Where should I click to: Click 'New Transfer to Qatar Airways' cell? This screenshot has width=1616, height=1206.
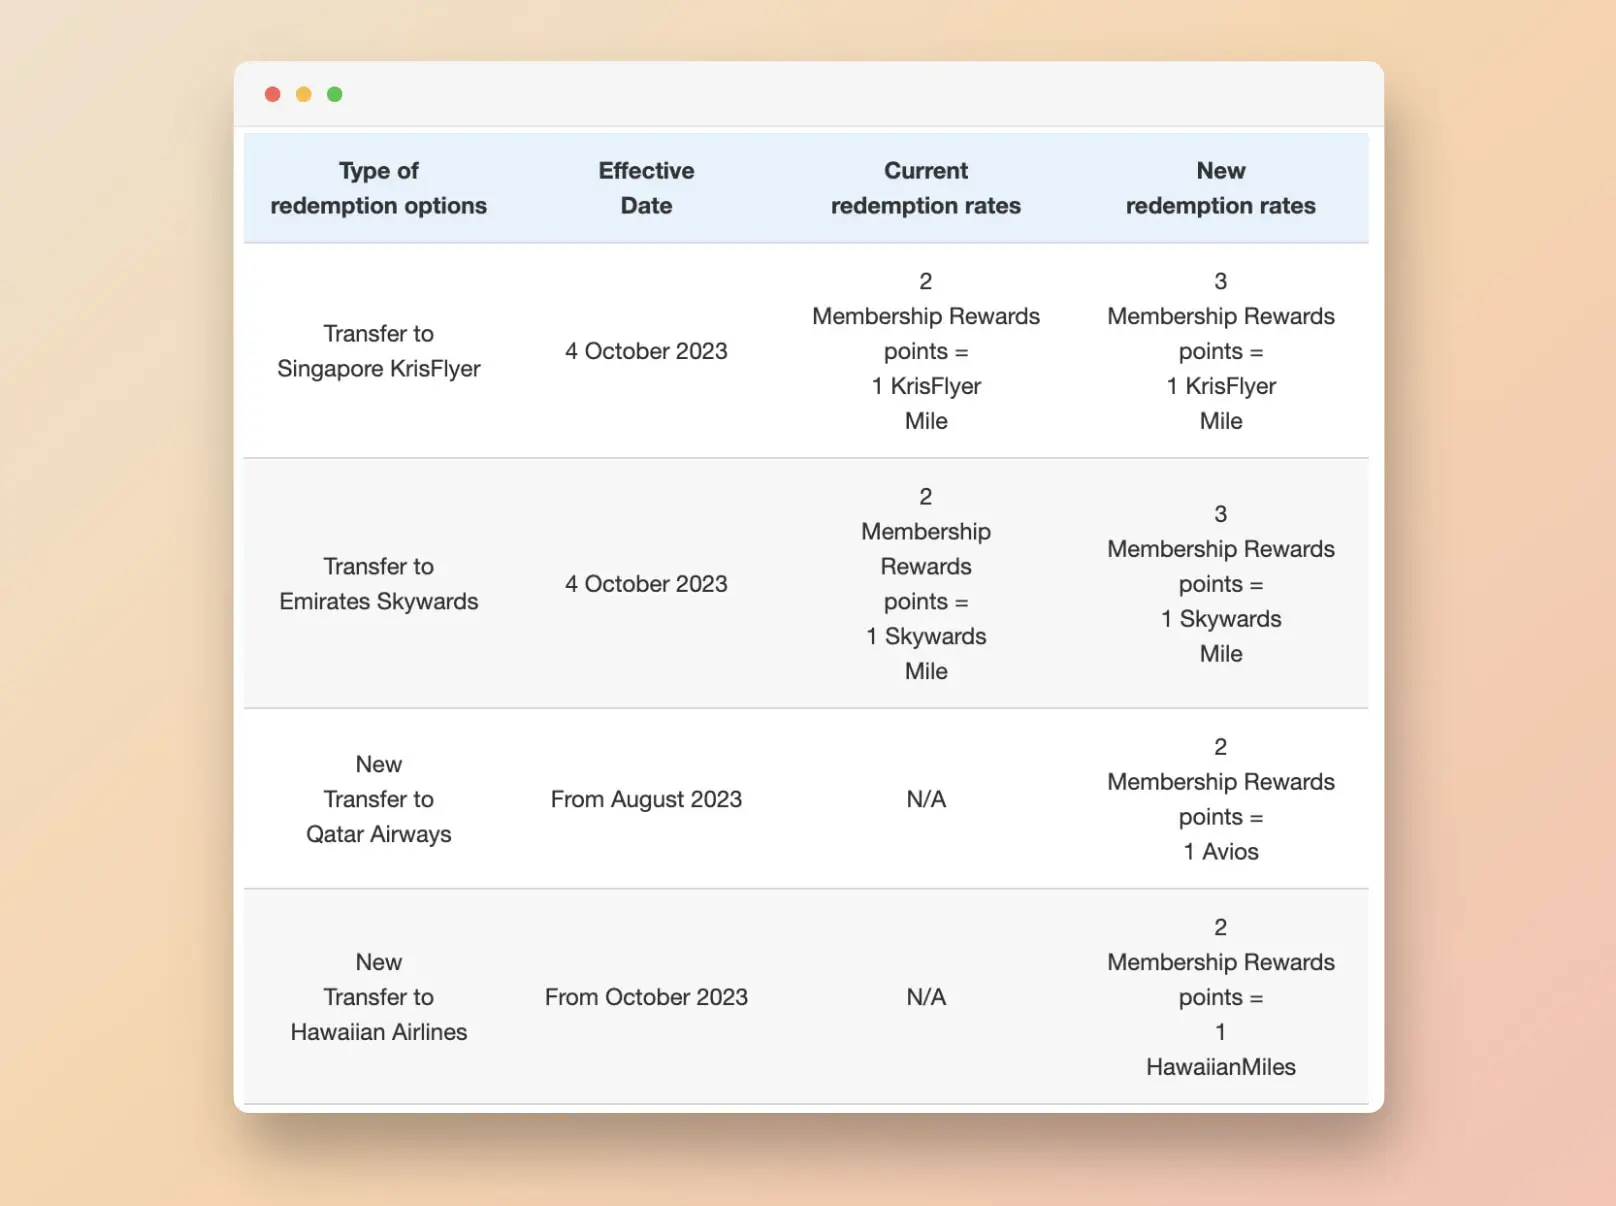[379, 799]
